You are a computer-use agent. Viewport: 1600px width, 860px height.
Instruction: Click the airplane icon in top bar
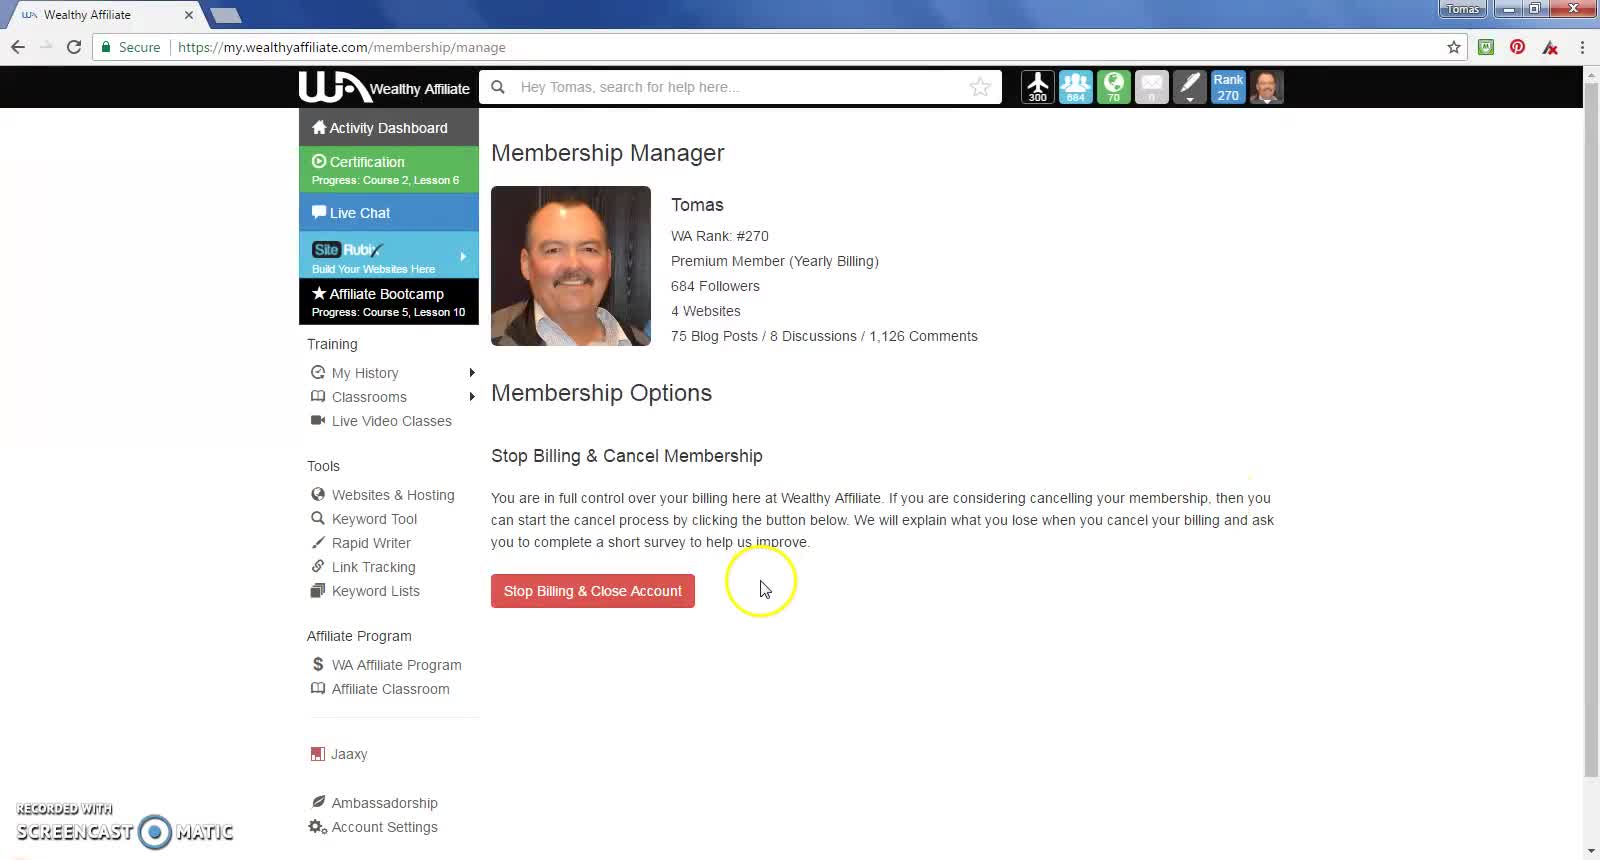[1037, 87]
